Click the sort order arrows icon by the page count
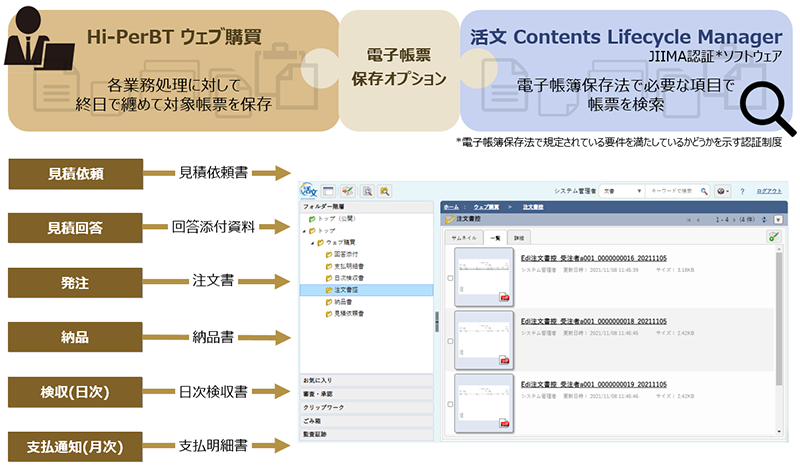 [x=764, y=220]
